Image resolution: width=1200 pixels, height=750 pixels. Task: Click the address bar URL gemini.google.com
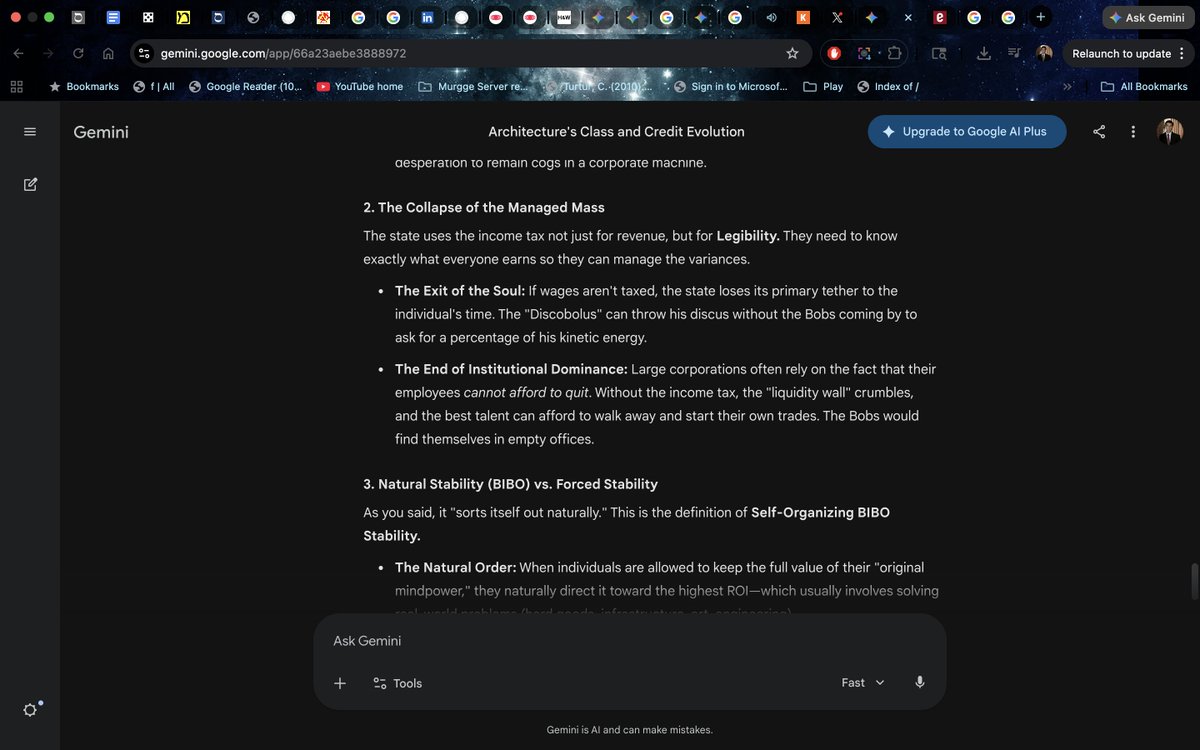[x=283, y=53]
